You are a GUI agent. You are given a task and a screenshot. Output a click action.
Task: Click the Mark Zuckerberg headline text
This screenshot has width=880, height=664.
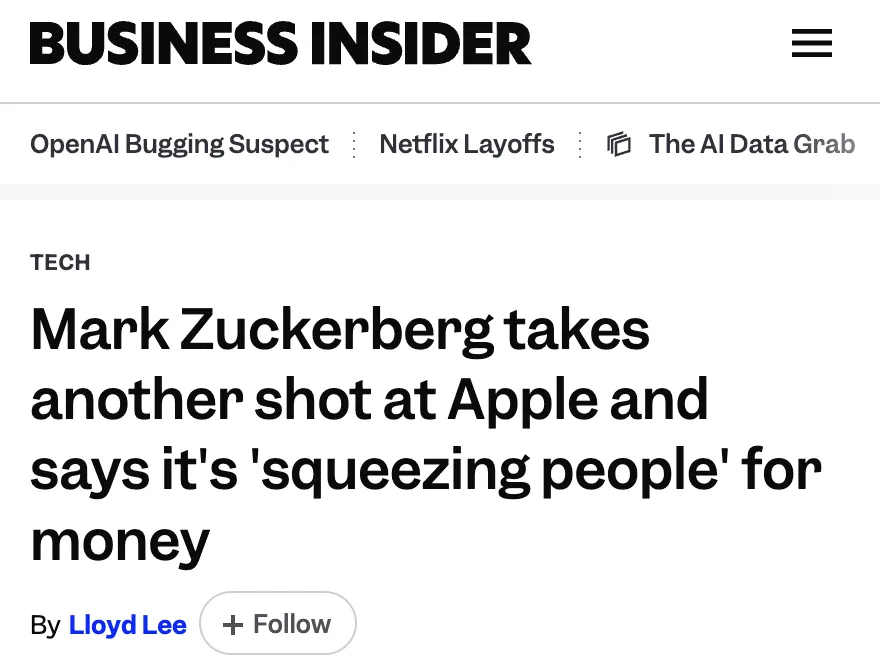(426, 434)
